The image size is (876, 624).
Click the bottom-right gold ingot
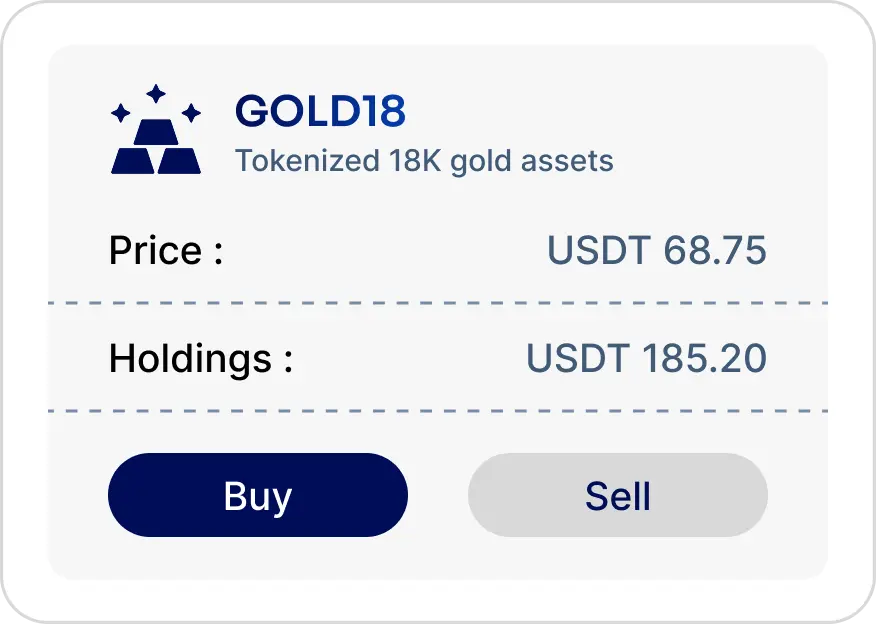click(x=181, y=160)
